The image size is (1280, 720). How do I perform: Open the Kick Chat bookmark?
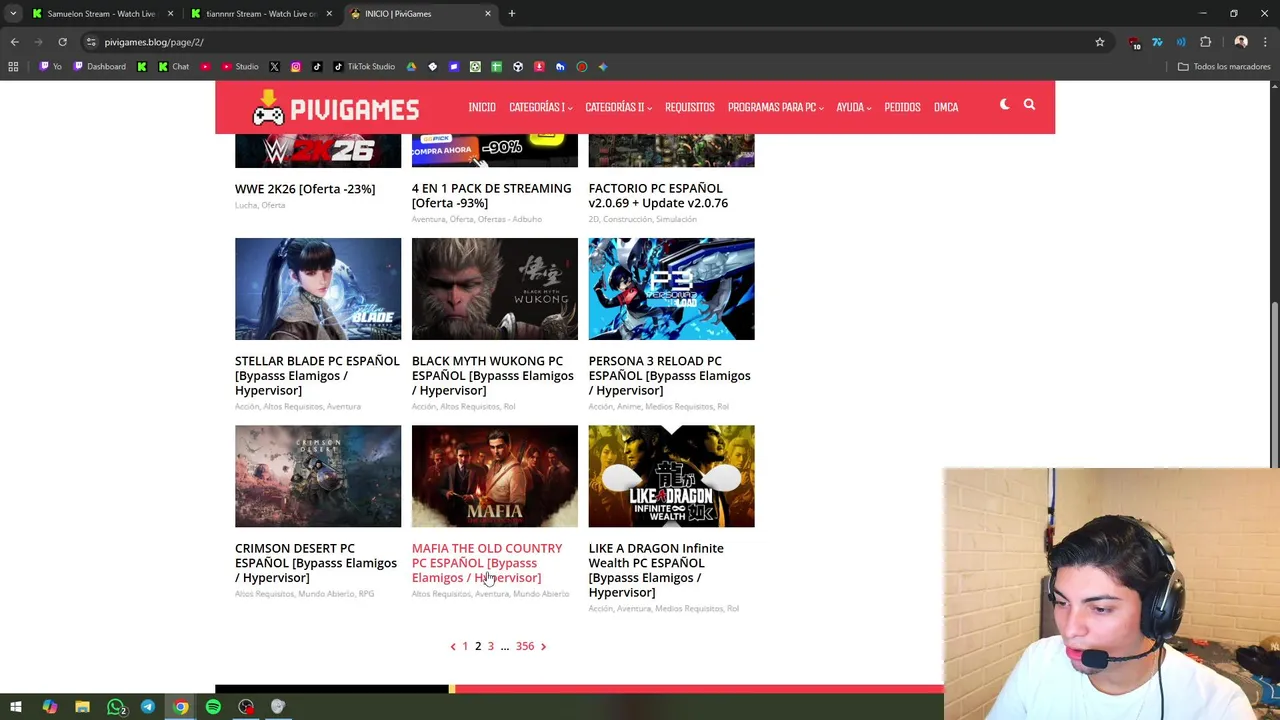point(173,67)
